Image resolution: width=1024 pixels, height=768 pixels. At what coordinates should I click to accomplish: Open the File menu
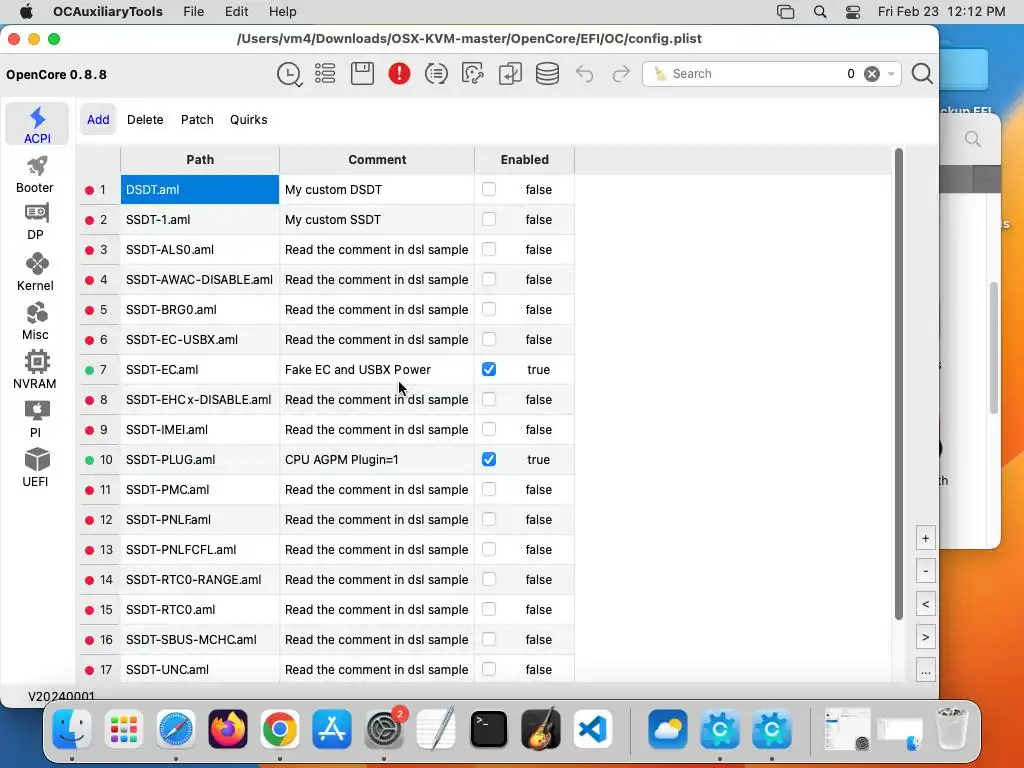click(x=193, y=12)
